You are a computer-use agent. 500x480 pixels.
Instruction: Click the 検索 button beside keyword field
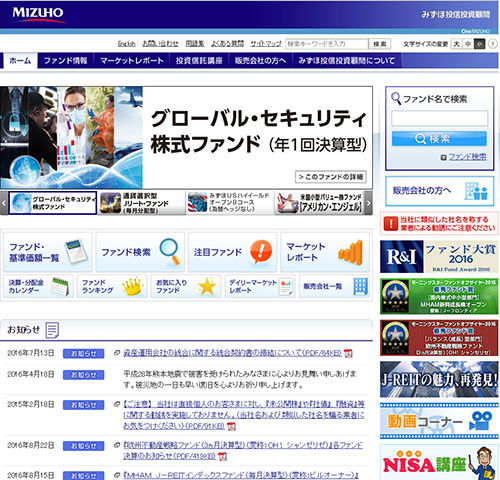tap(380, 44)
